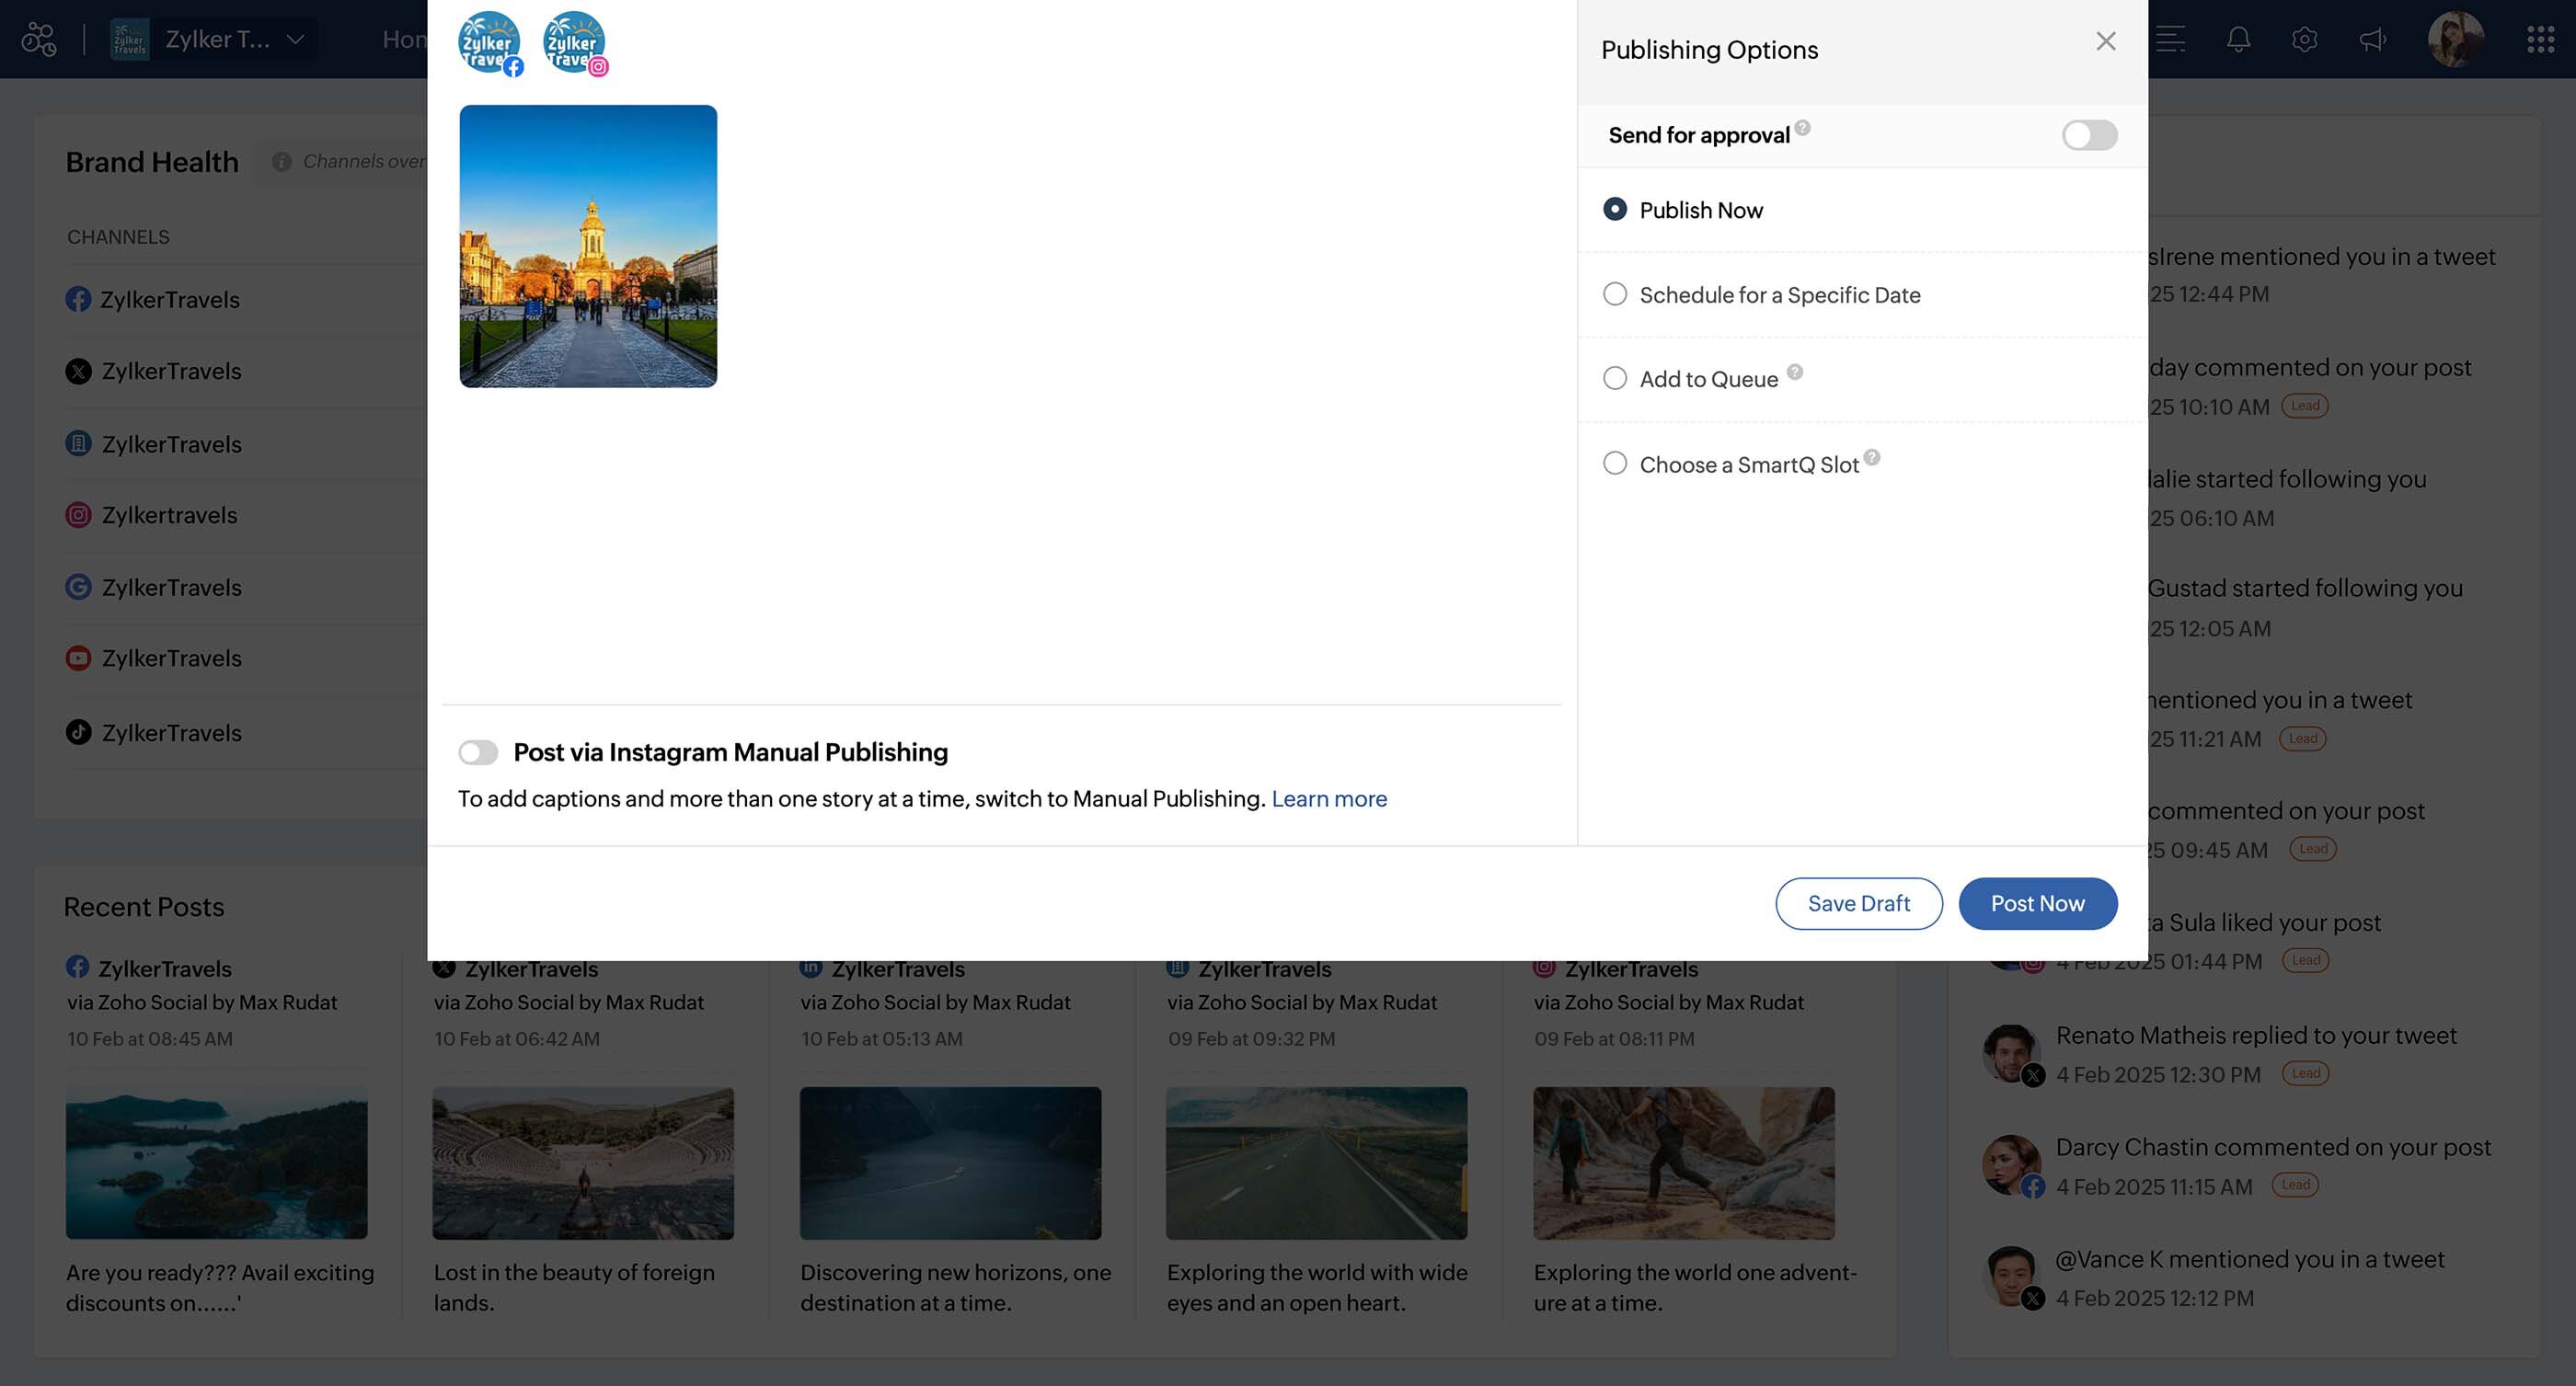
Task: Open the settings gear icon
Action: pos(2304,40)
